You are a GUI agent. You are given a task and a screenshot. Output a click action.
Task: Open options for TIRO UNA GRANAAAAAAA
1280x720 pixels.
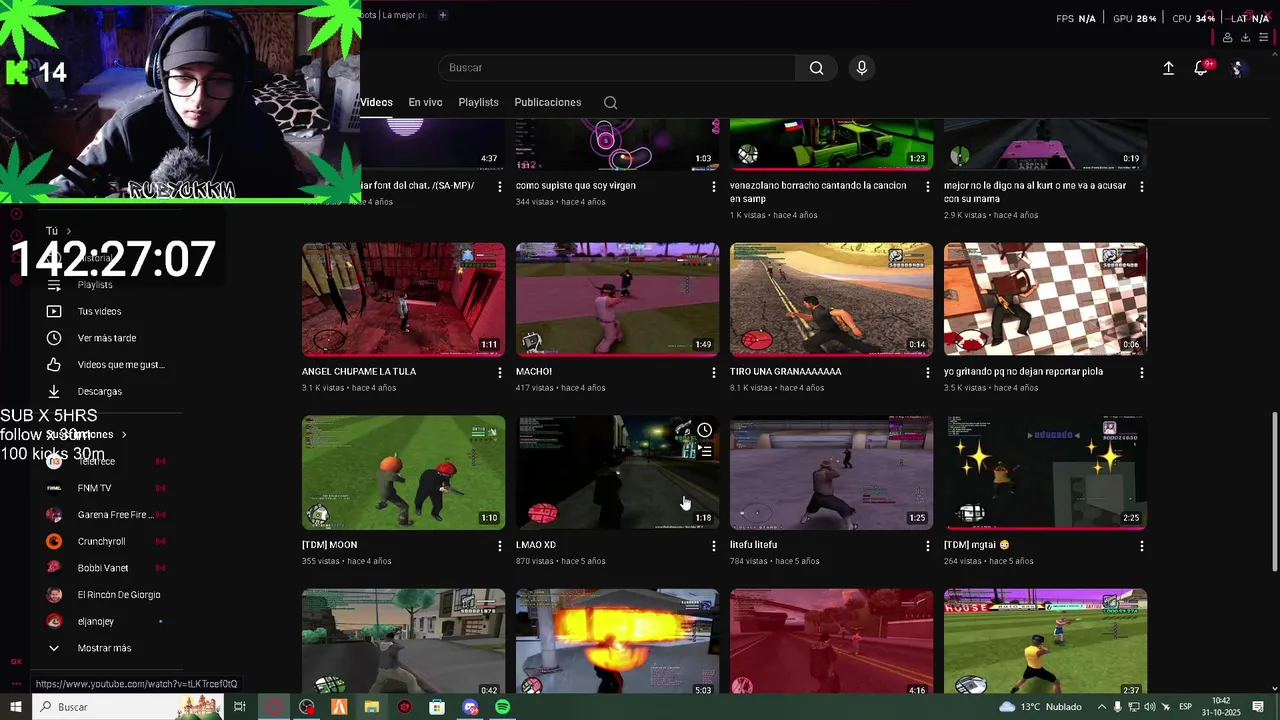(x=928, y=372)
